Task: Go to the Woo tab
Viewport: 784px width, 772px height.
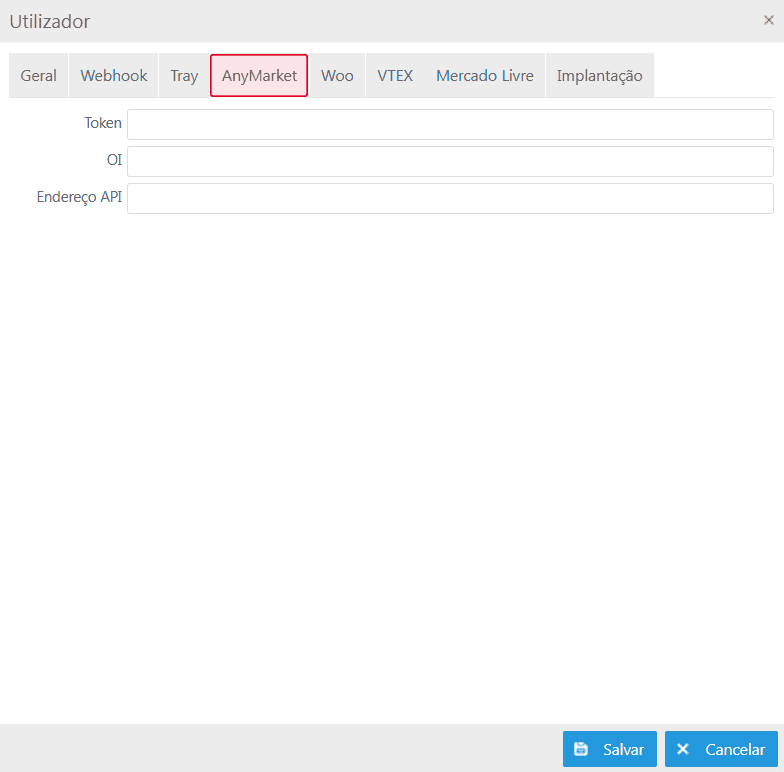Action: [x=337, y=76]
